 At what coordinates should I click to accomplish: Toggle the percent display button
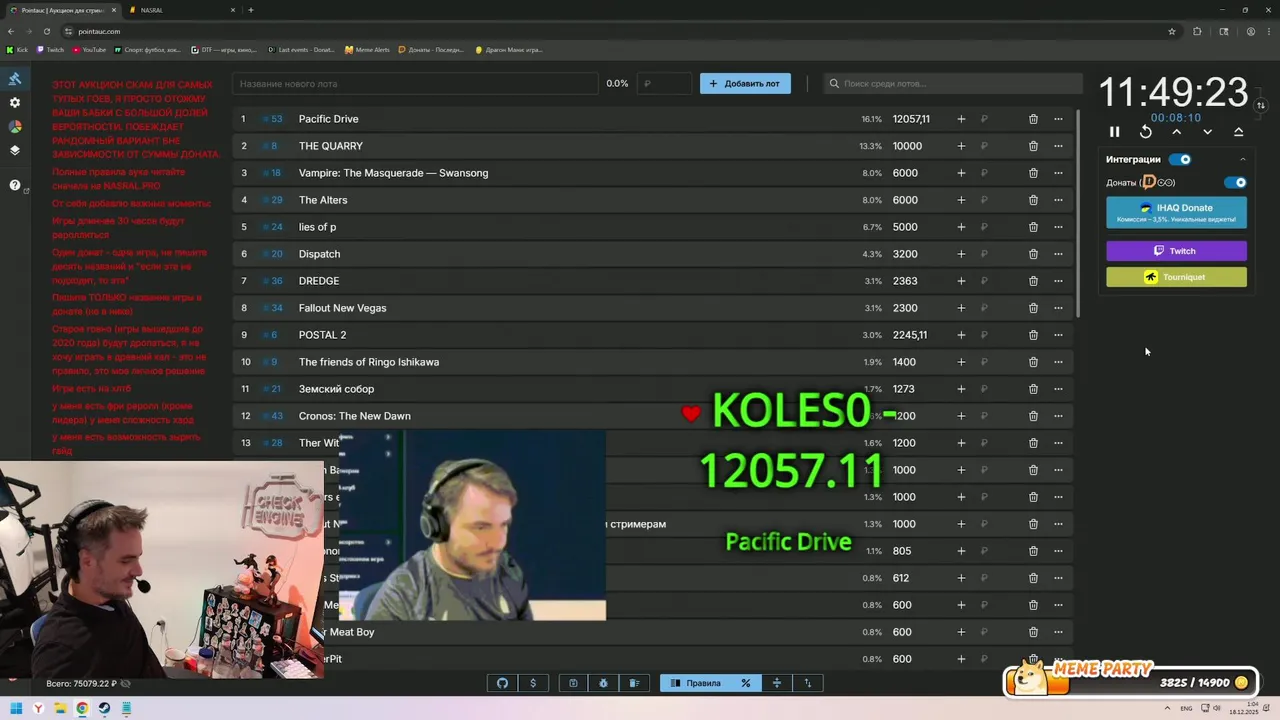click(x=746, y=683)
